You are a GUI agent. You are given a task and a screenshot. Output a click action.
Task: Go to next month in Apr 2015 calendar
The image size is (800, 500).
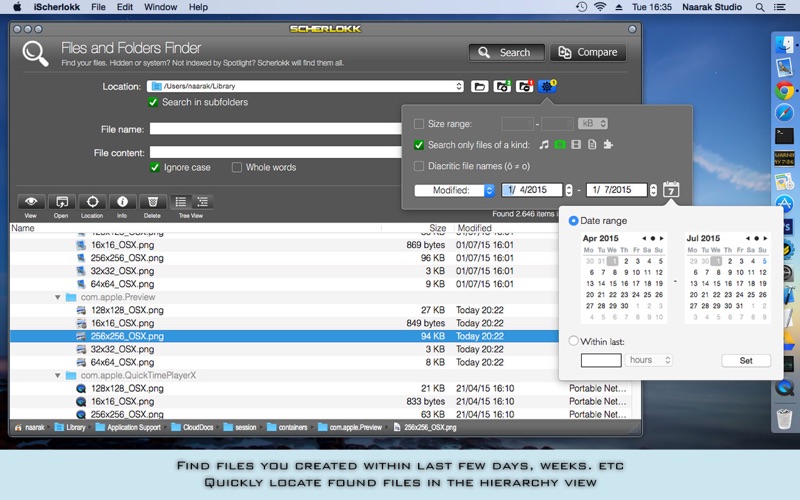tap(662, 238)
